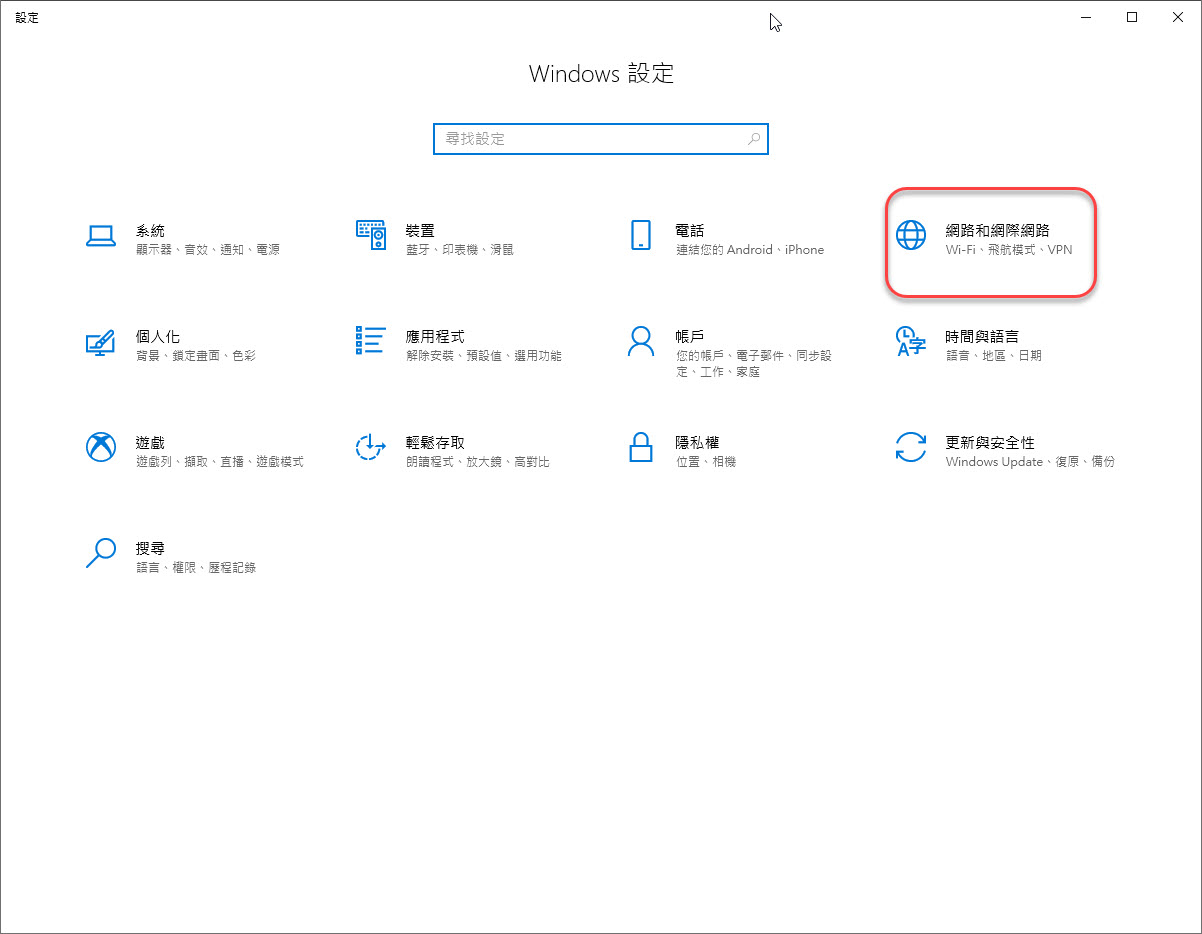This screenshot has height=934, width=1202.
Task: Open the 系統 laptop icon
Action: [101, 235]
